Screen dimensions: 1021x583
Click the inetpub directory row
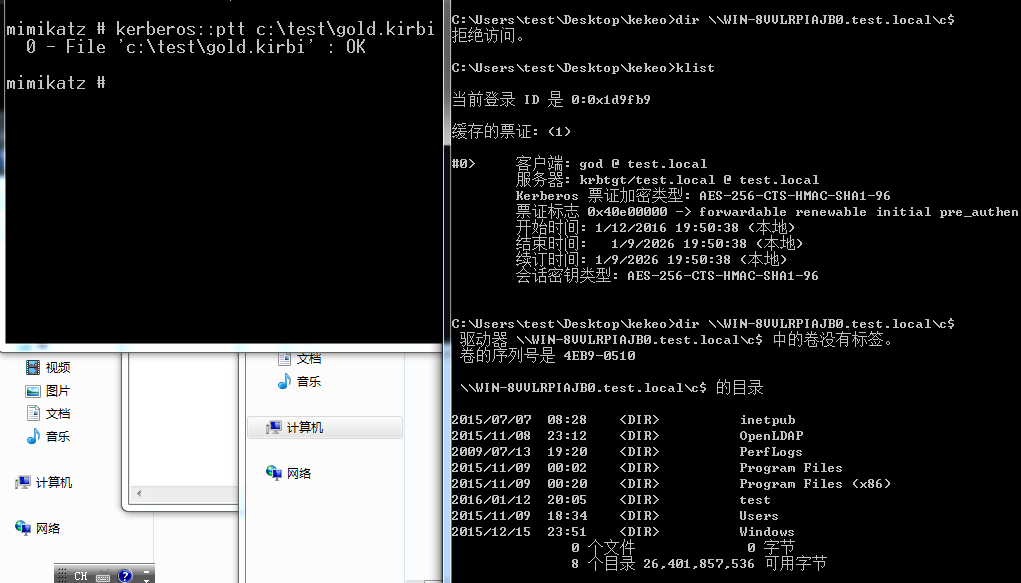(623, 420)
